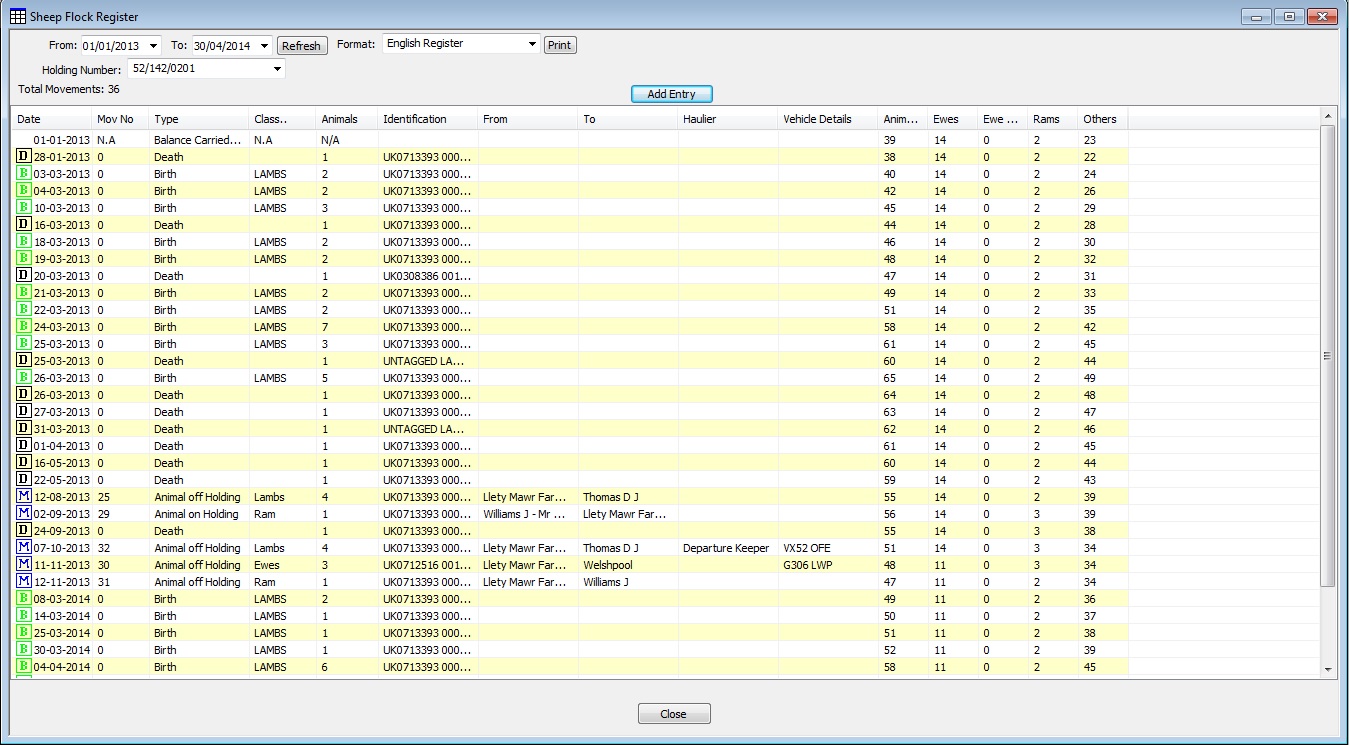
Task: Click the Movement icon on row 11-11-2013
Action: click(24, 565)
